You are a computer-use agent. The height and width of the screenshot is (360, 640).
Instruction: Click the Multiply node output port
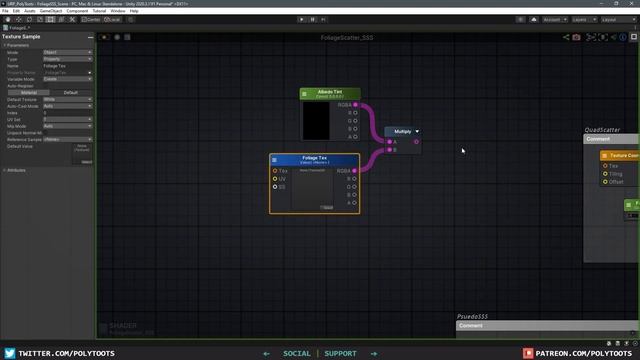pyautogui.click(x=416, y=142)
